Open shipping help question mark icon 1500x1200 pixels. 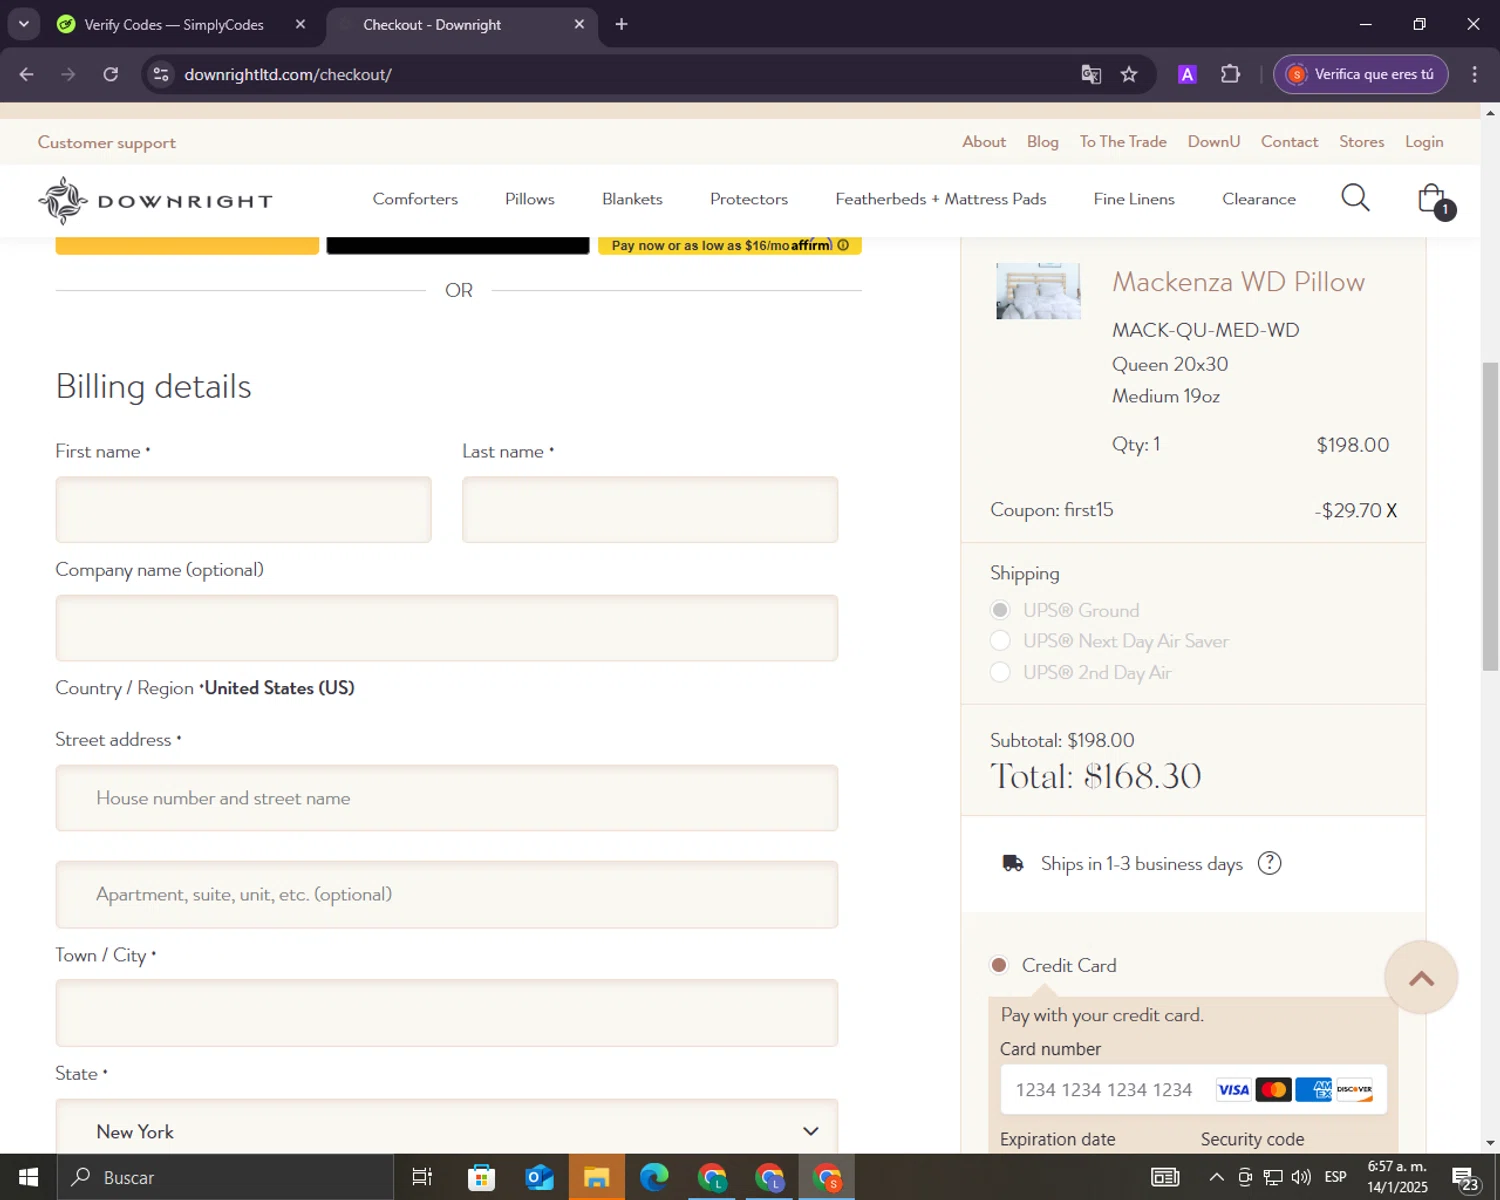(1269, 863)
